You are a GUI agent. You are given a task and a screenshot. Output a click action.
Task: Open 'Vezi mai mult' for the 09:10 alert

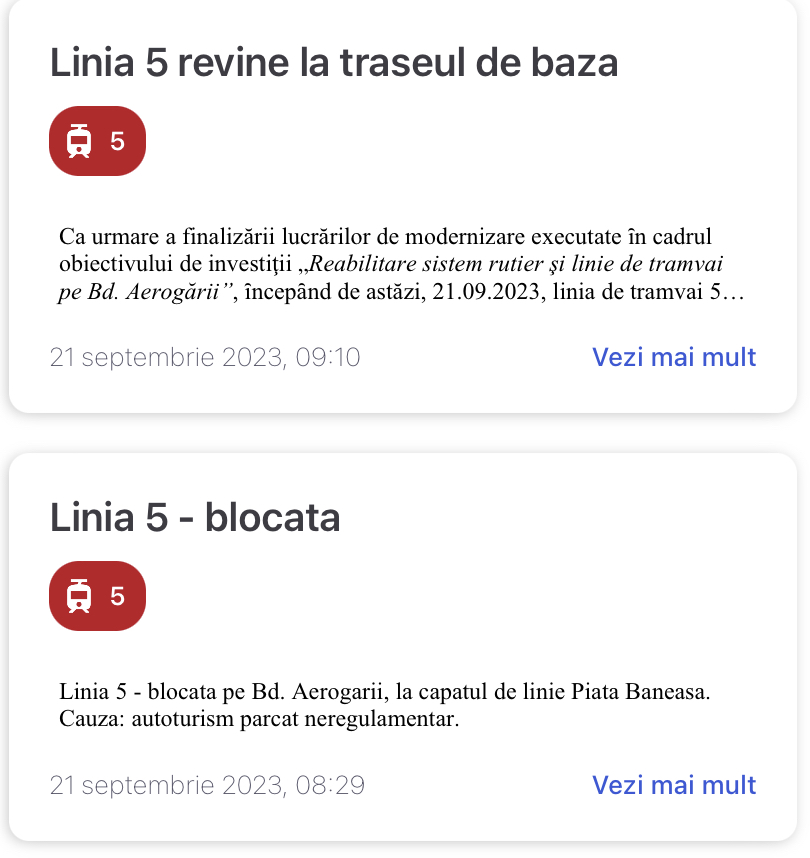pyautogui.click(x=674, y=357)
